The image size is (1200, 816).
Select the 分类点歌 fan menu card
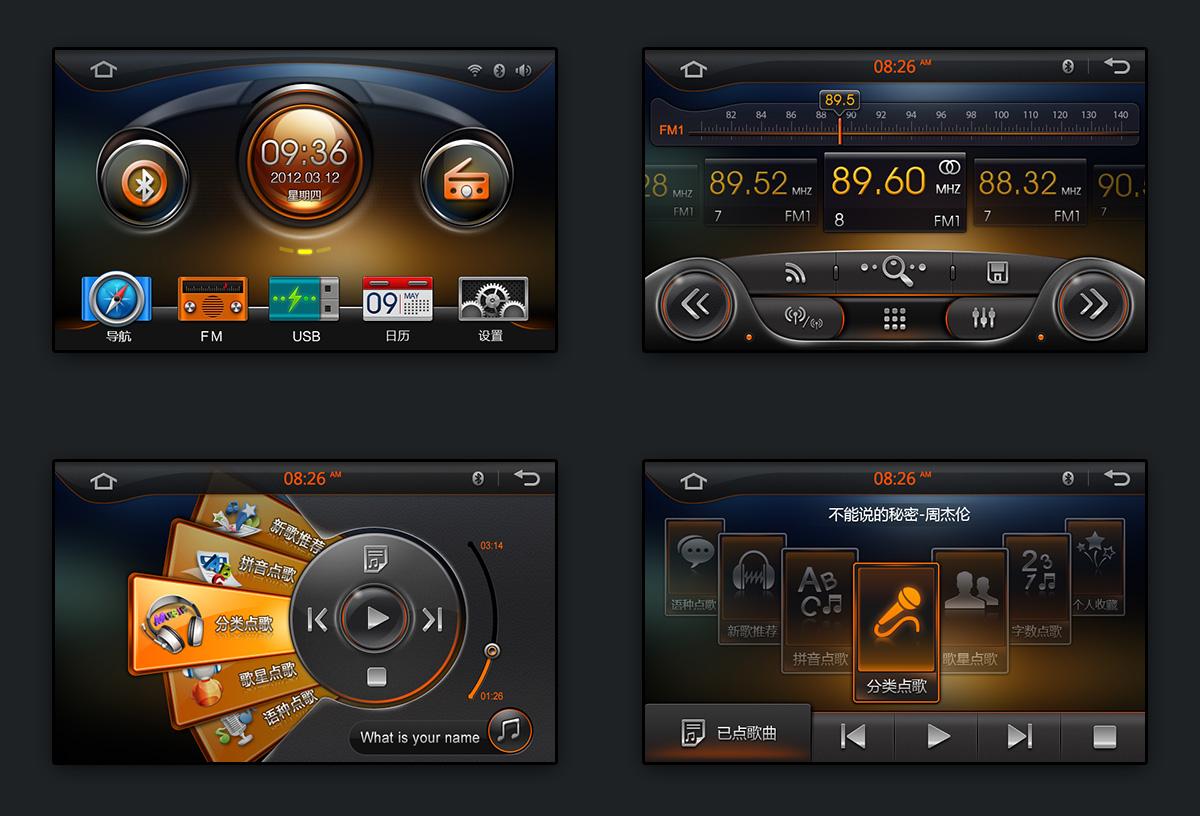[x=210, y=622]
